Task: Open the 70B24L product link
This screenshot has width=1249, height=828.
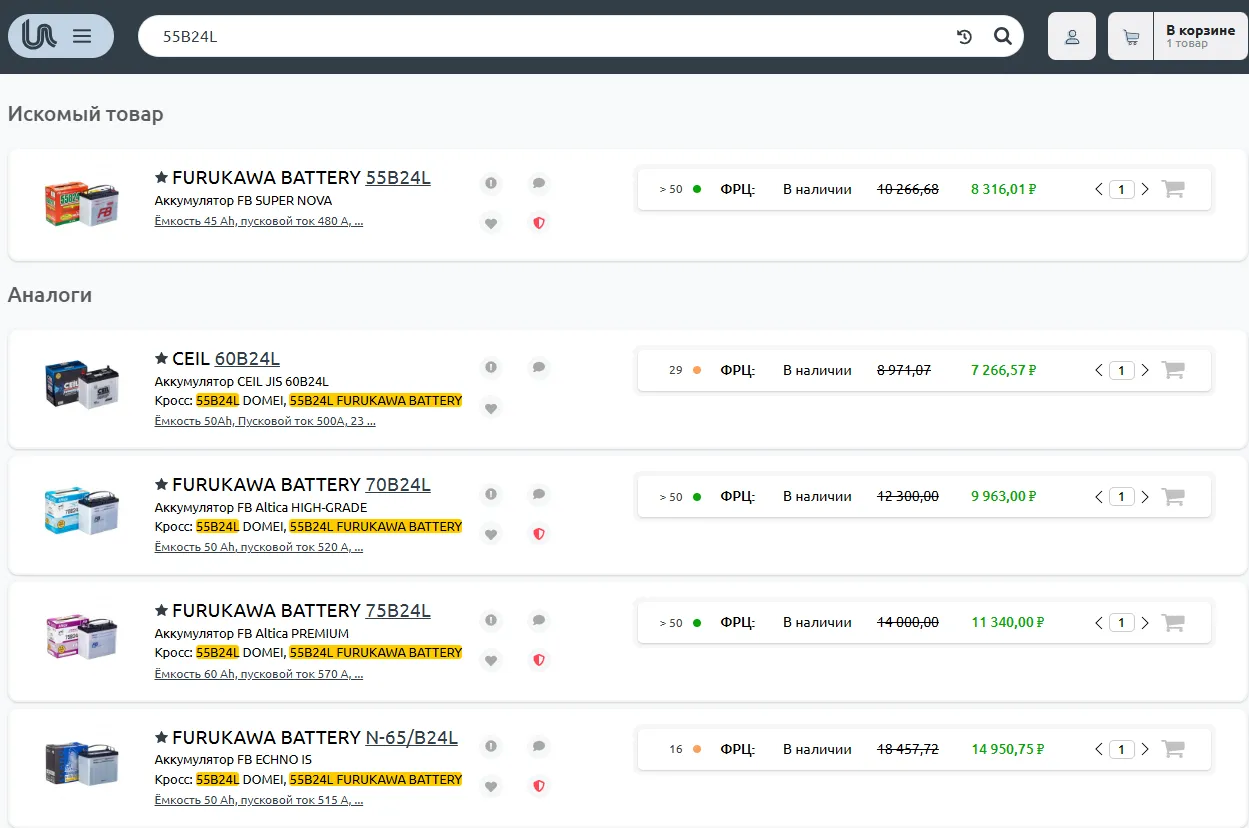Action: point(397,485)
